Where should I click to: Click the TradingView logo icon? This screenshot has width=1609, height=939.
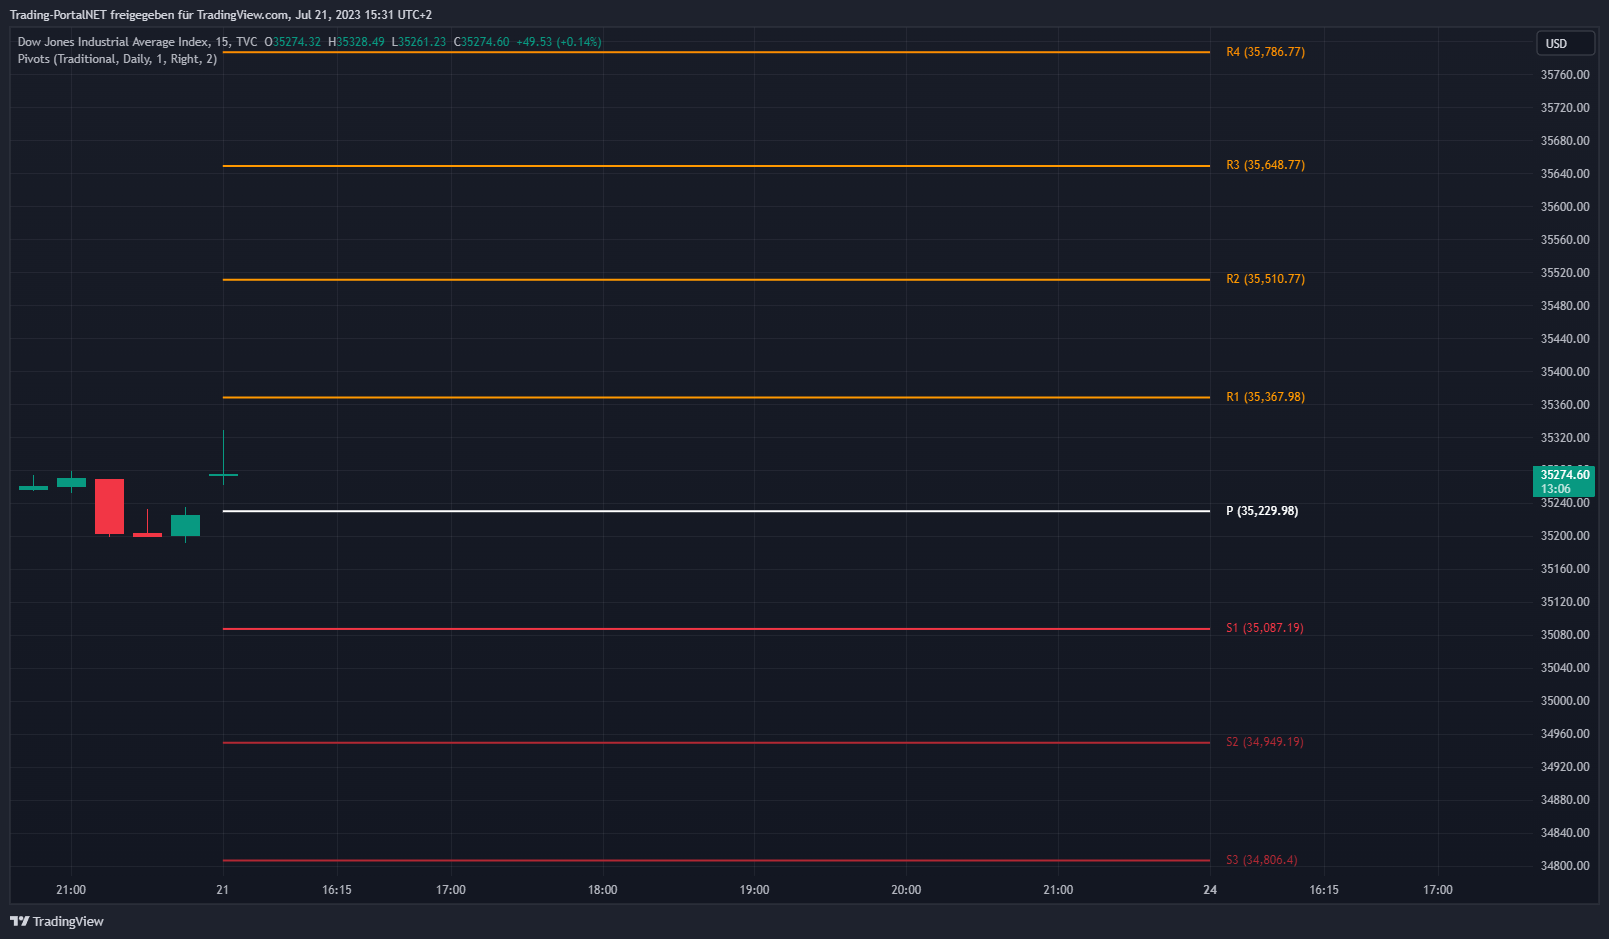click(19, 921)
